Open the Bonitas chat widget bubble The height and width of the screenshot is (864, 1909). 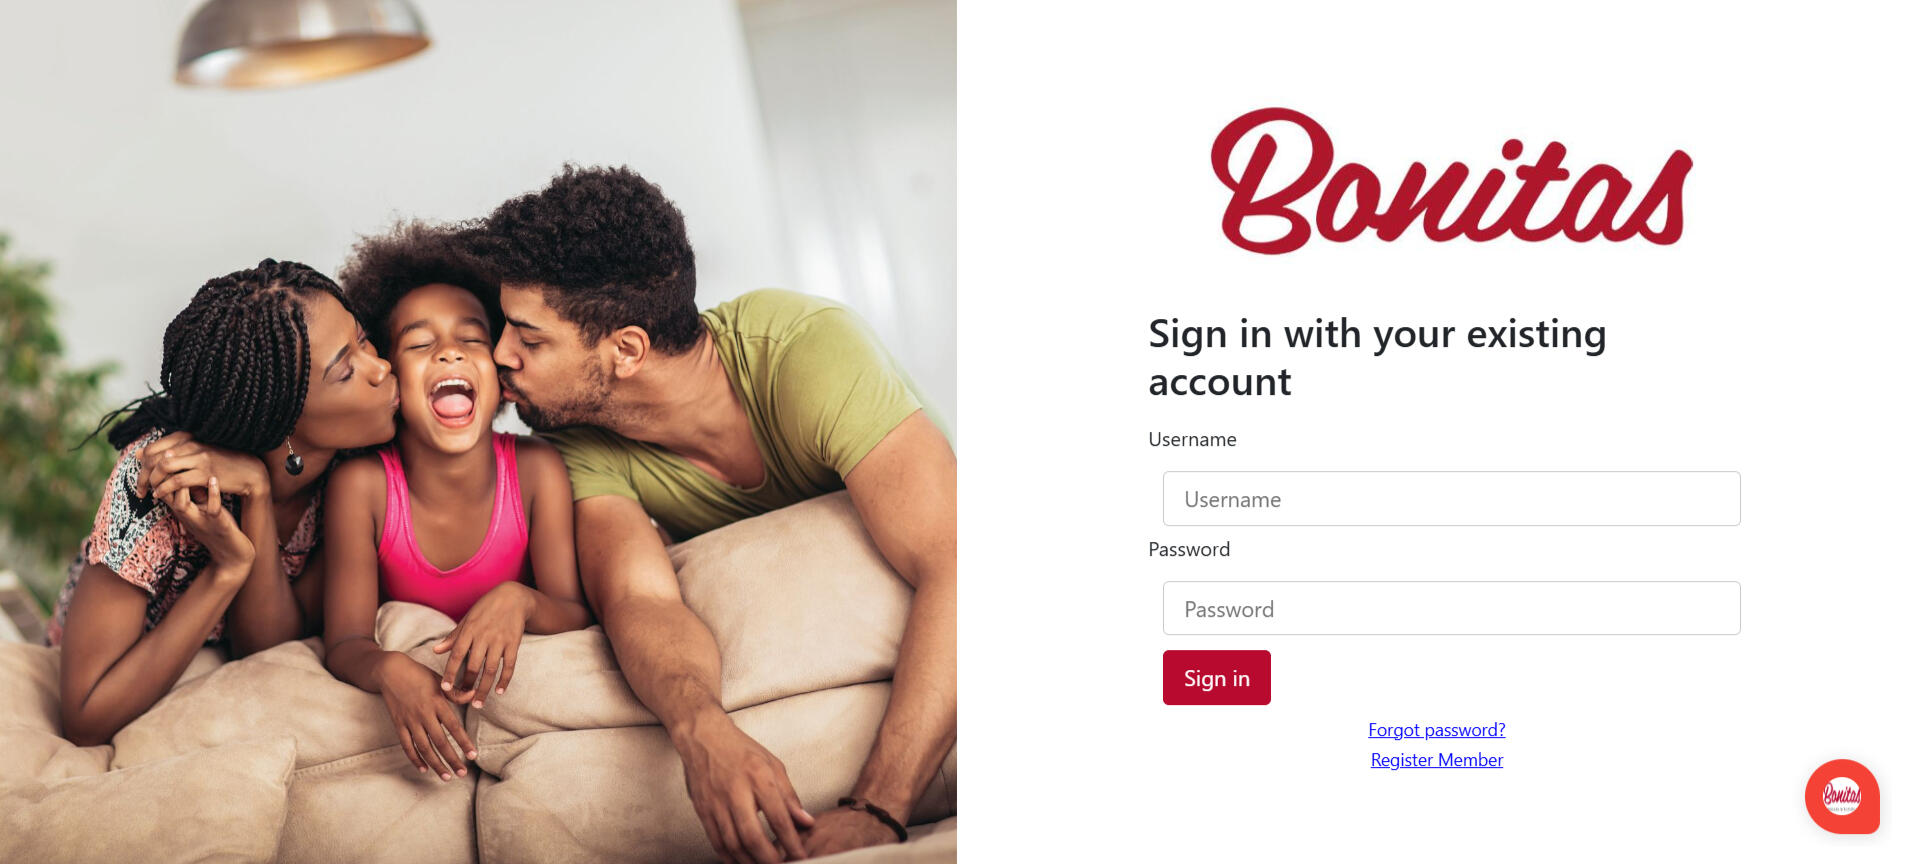pyautogui.click(x=1842, y=796)
